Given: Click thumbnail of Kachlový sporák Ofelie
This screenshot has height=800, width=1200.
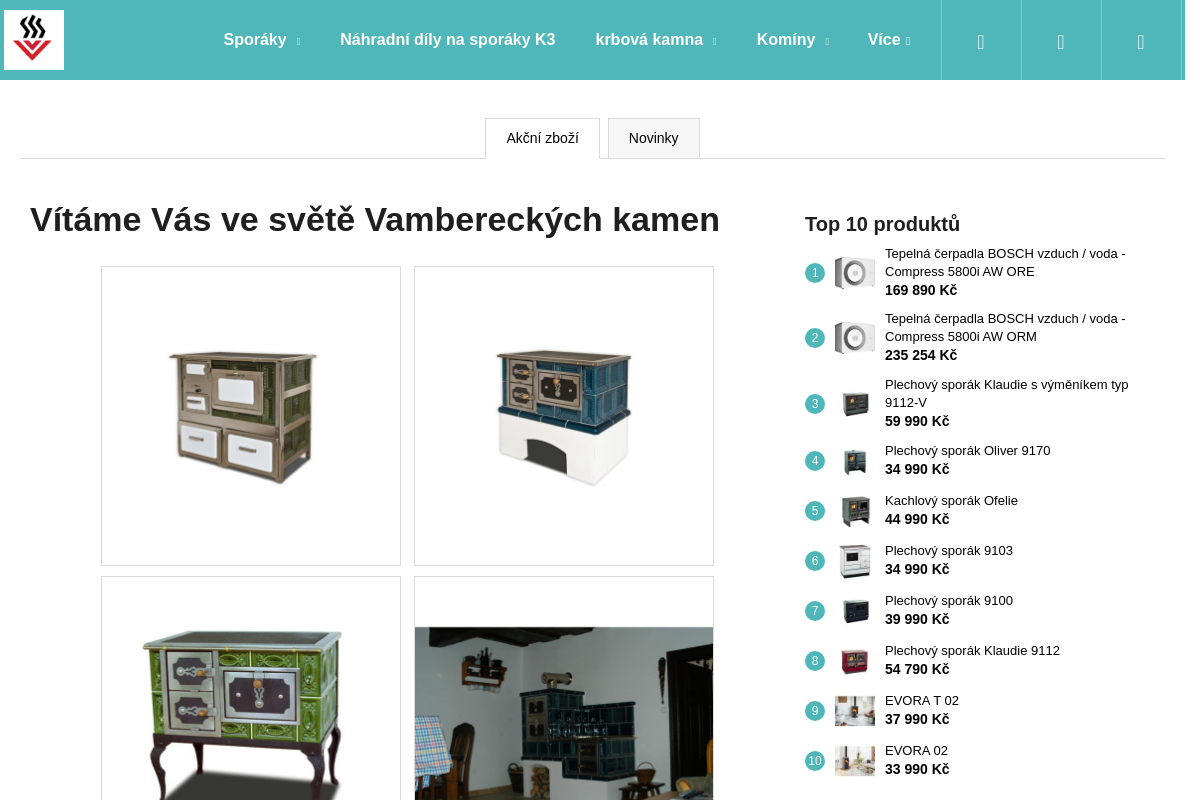Looking at the screenshot, I should 855,511.
